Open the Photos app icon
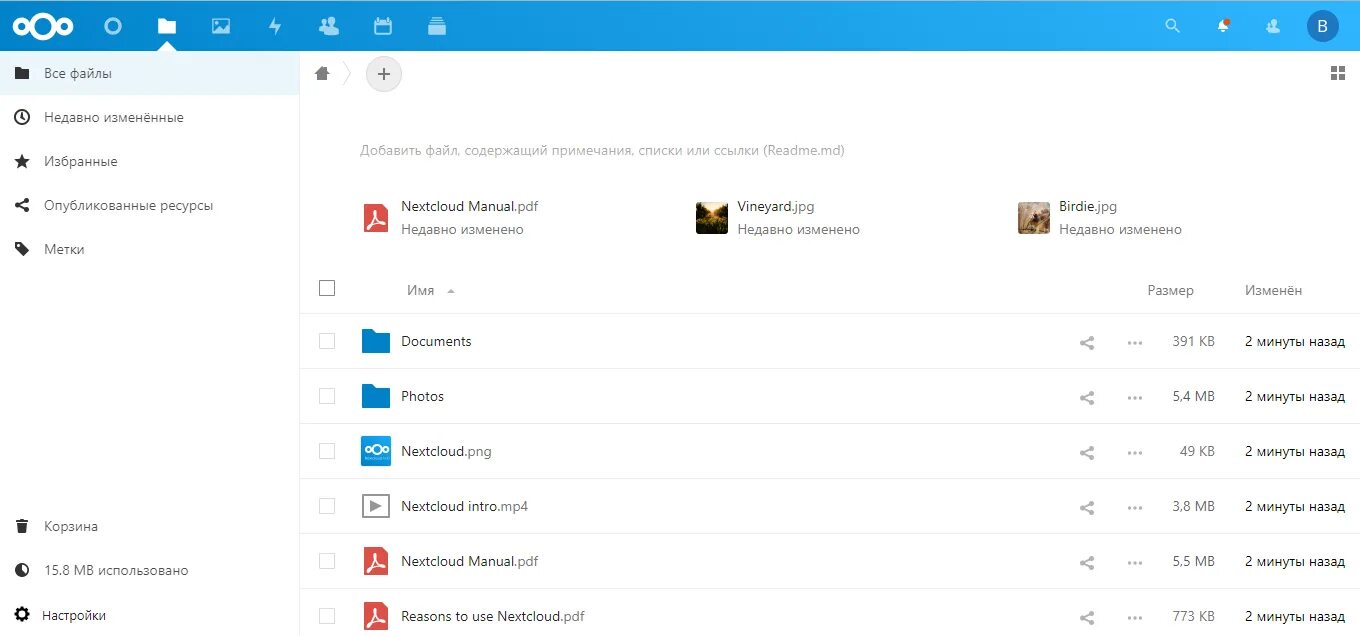The image size is (1360, 636). point(221,26)
